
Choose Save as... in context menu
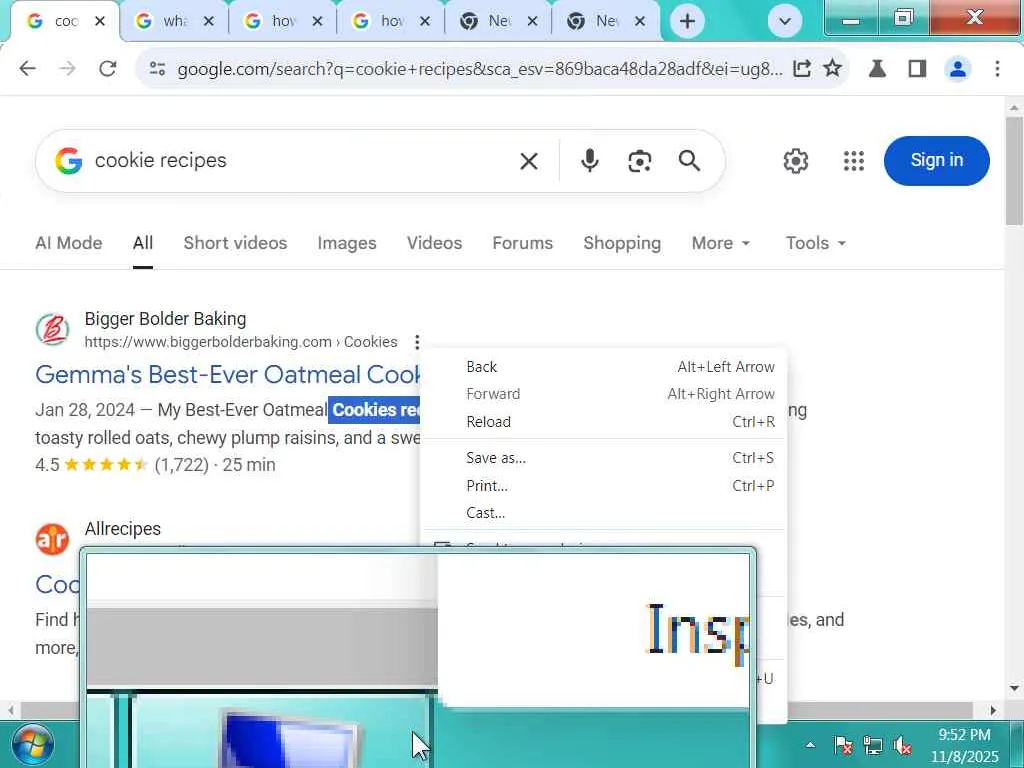pyautogui.click(x=603, y=458)
